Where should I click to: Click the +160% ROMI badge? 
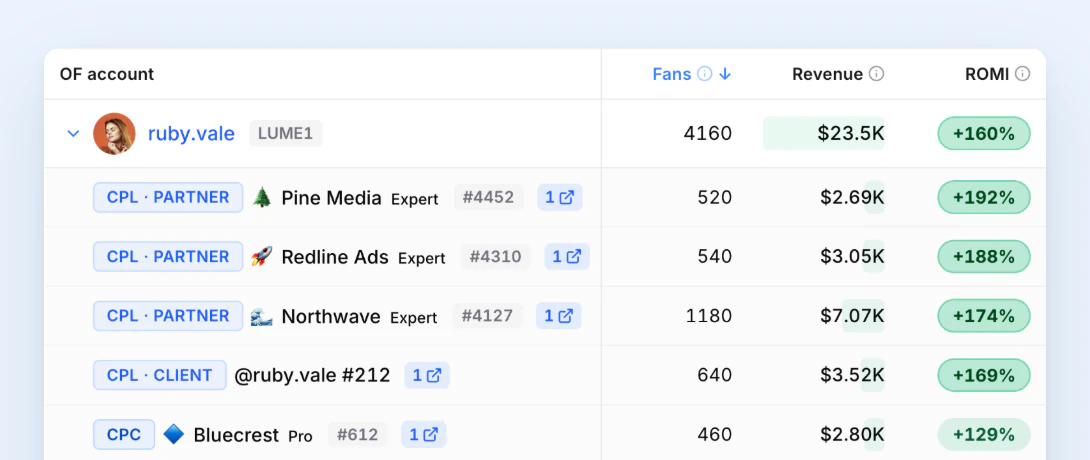coord(984,133)
